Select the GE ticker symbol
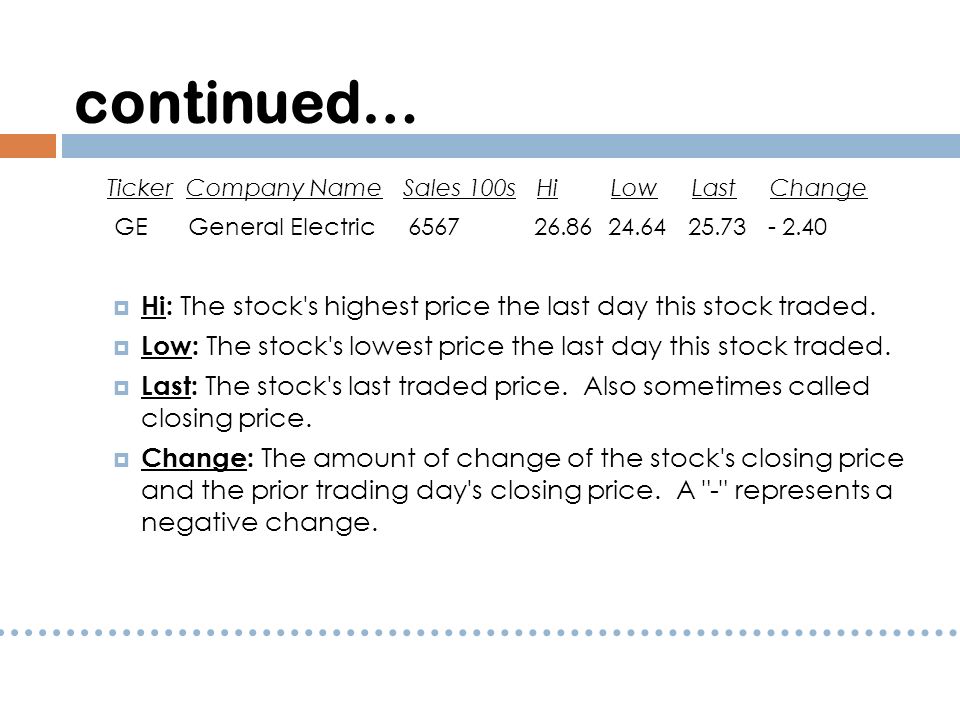This screenshot has width=960, height=720. 131,227
